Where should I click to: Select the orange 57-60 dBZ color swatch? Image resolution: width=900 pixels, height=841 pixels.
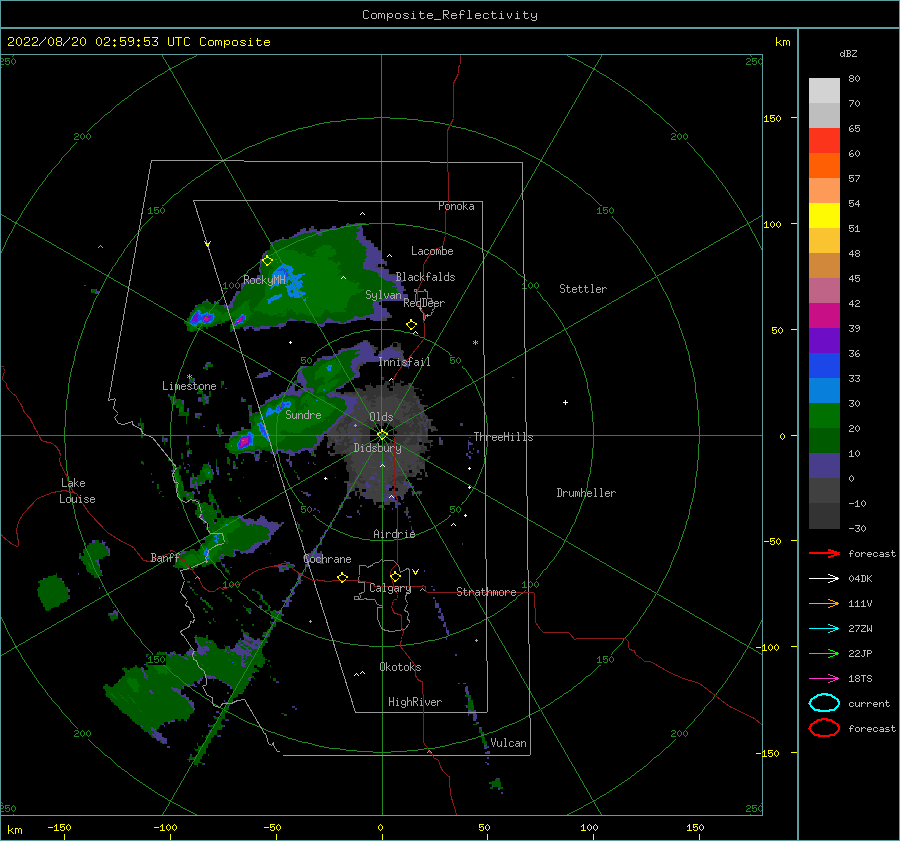pyautogui.click(x=824, y=166)
